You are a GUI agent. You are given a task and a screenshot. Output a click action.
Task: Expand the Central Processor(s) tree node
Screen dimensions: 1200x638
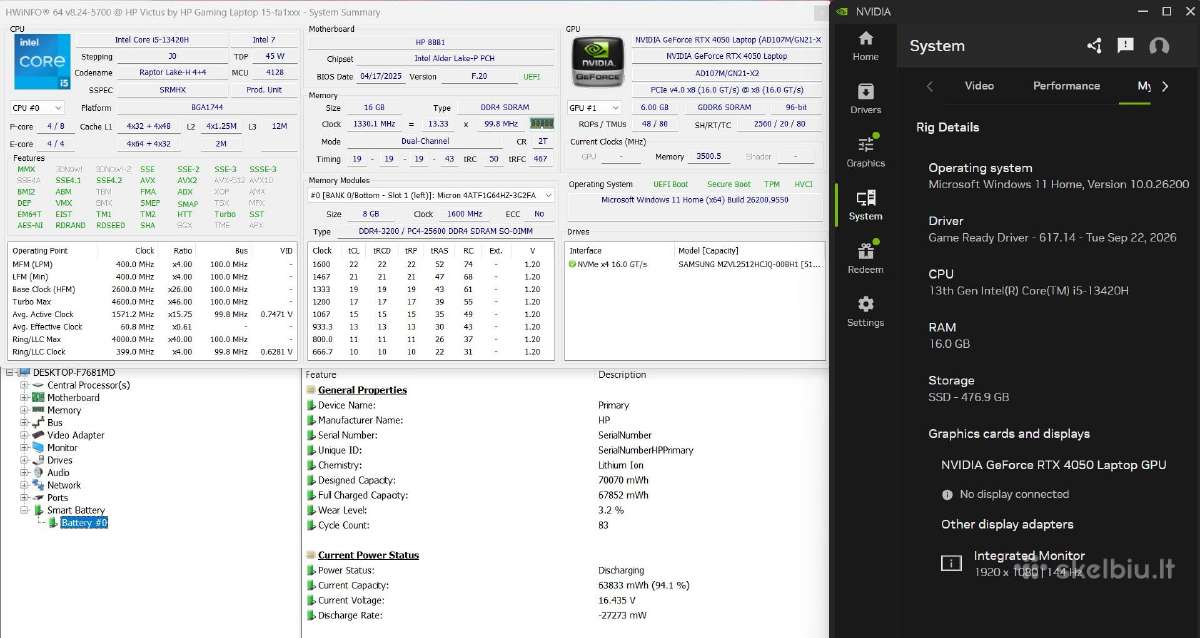pyautogui.click(x=24, y=385)
